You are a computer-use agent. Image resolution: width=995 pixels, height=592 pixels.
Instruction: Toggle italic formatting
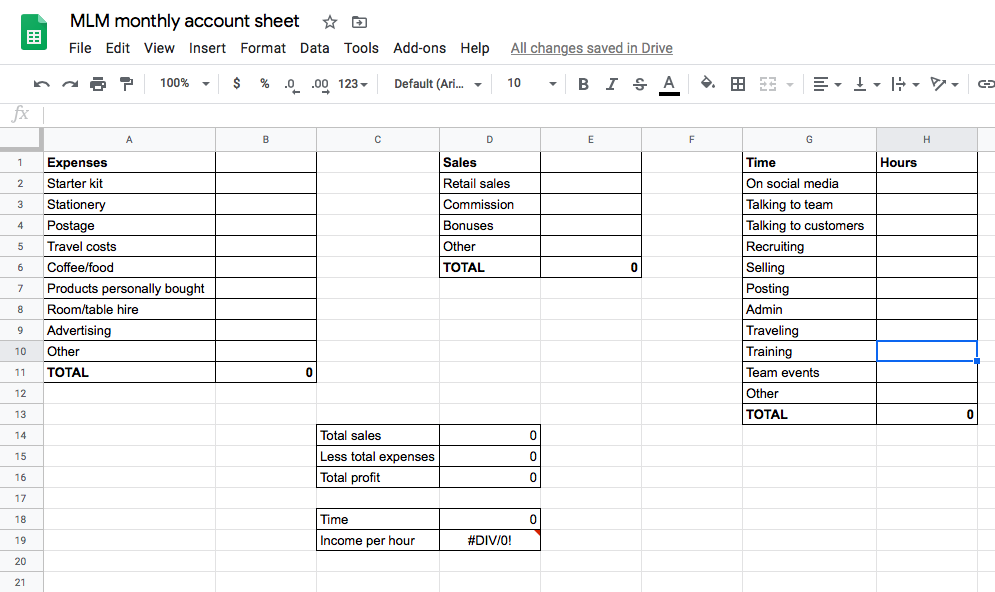[612, 84]
